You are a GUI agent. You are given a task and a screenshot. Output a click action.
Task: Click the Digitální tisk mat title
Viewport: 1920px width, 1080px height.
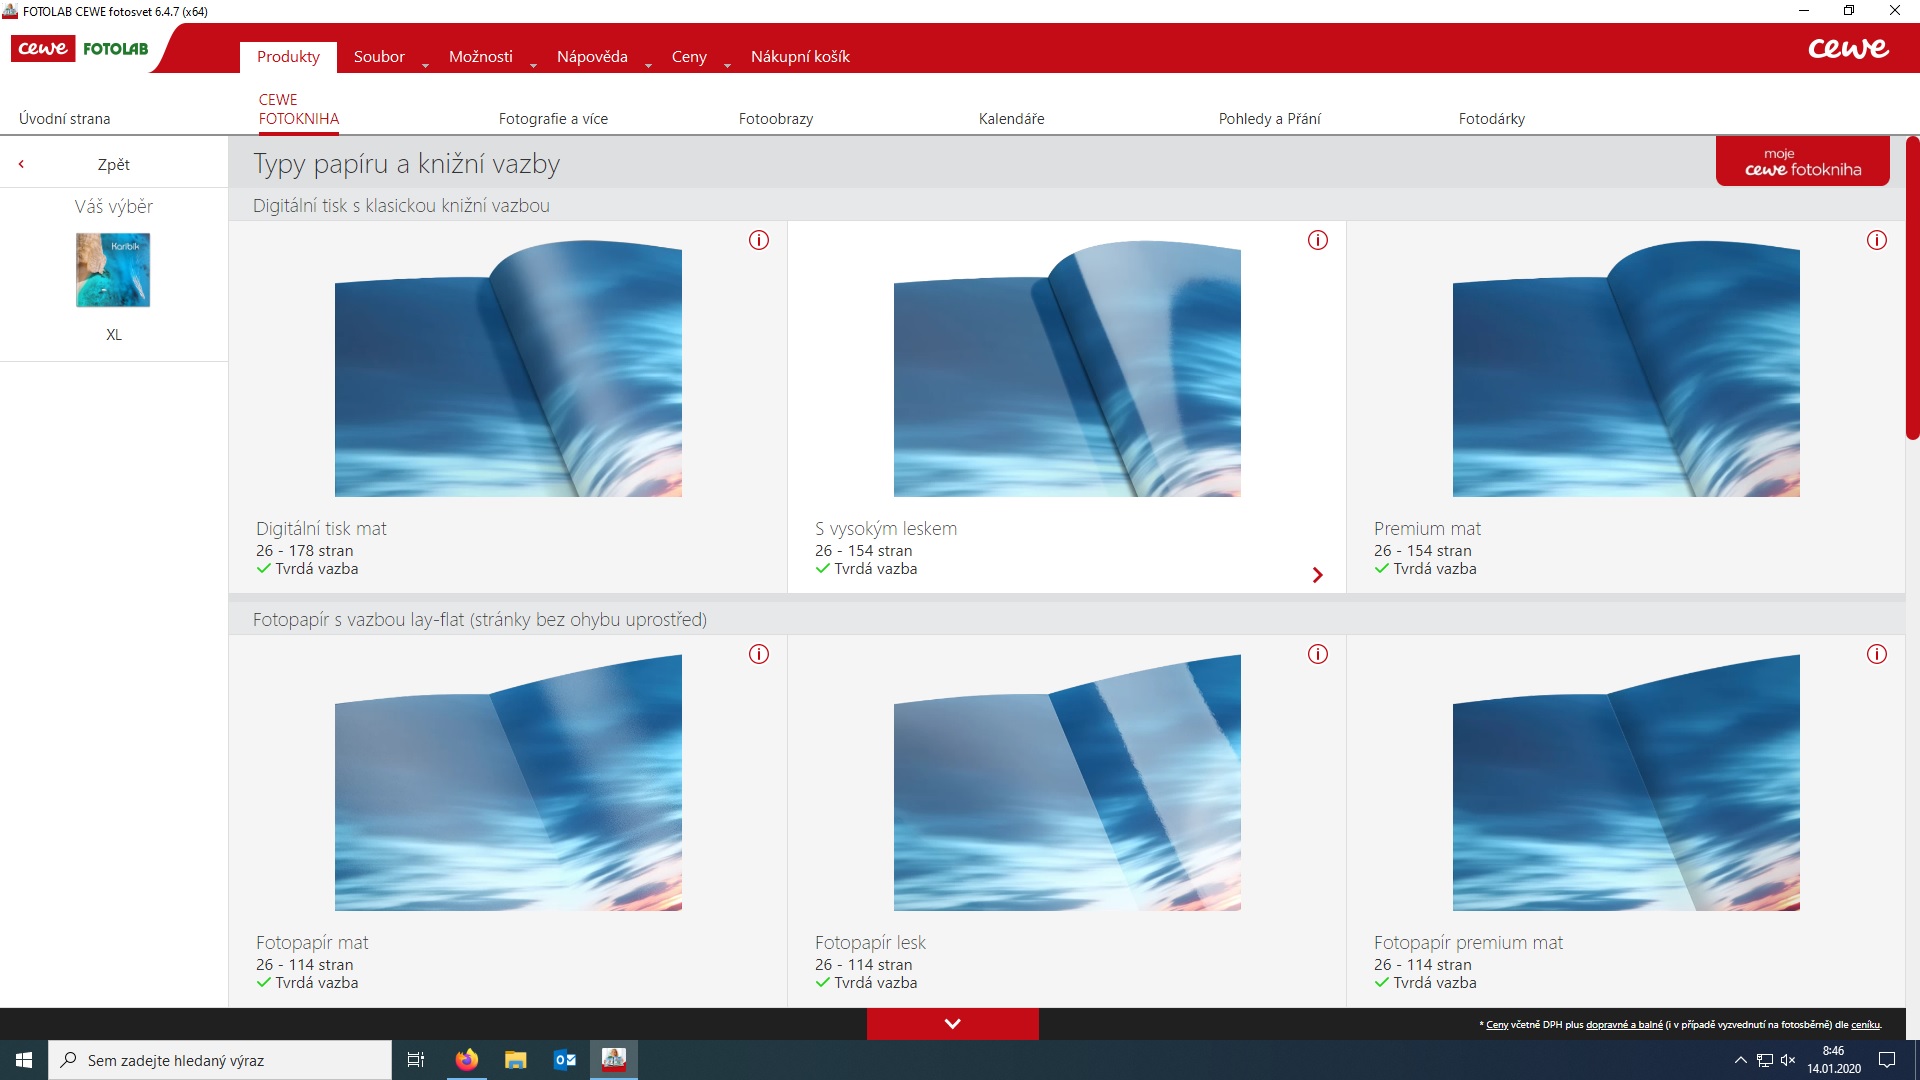321,529
